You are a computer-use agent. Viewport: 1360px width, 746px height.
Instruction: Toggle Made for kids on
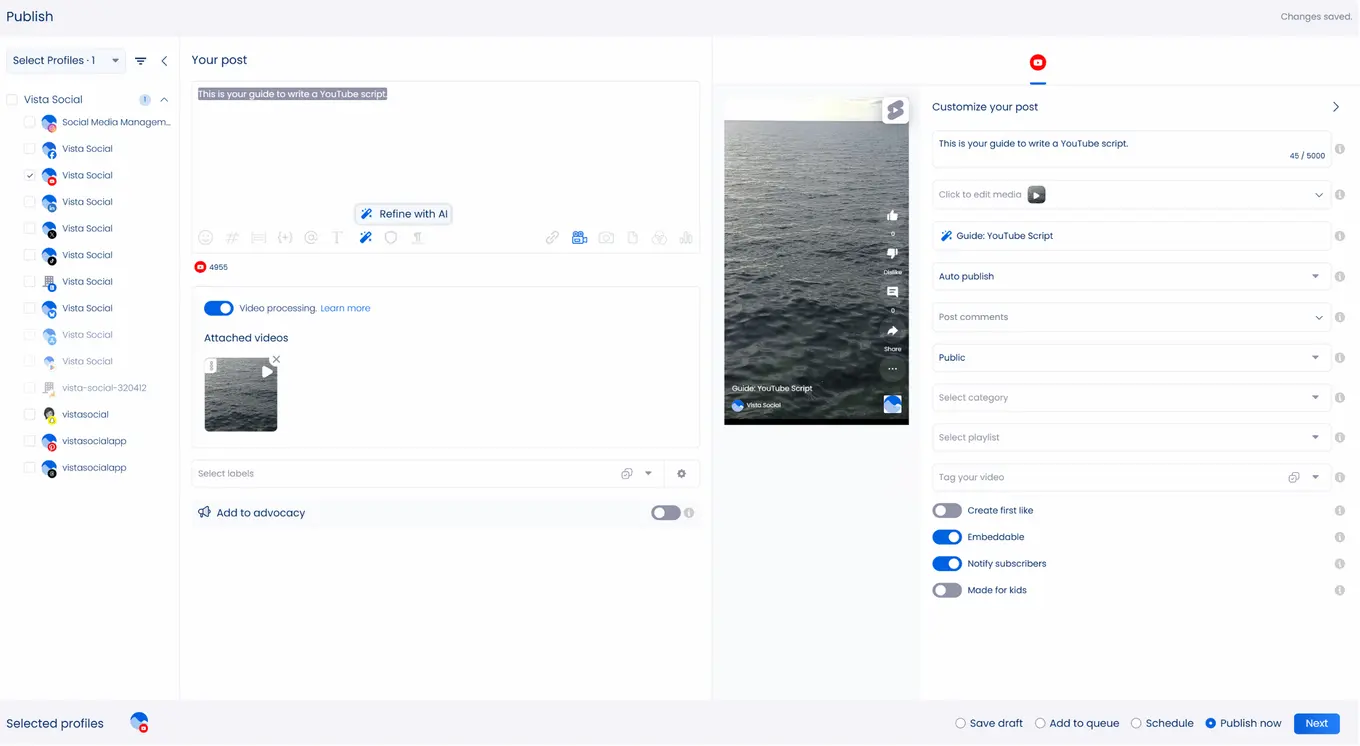pyautogui.click(x=946, y=591)
